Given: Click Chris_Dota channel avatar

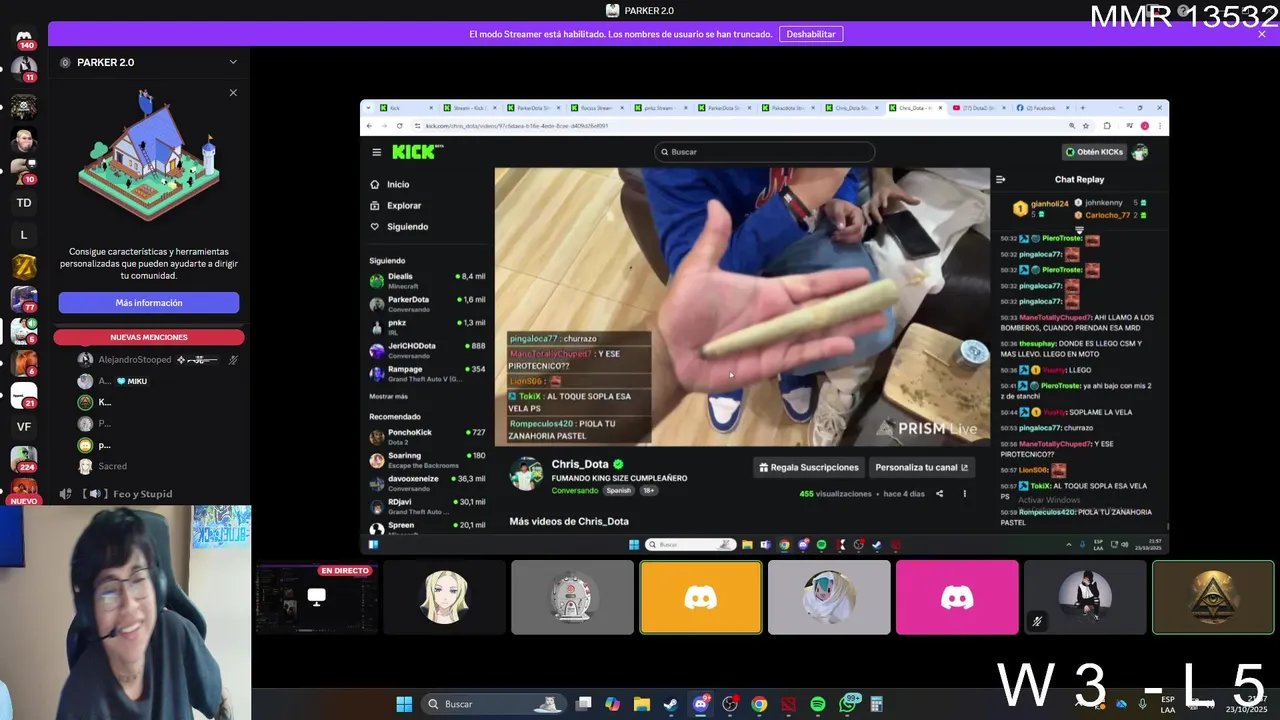Looking at the screenshot, I should (x=527, y=474).
